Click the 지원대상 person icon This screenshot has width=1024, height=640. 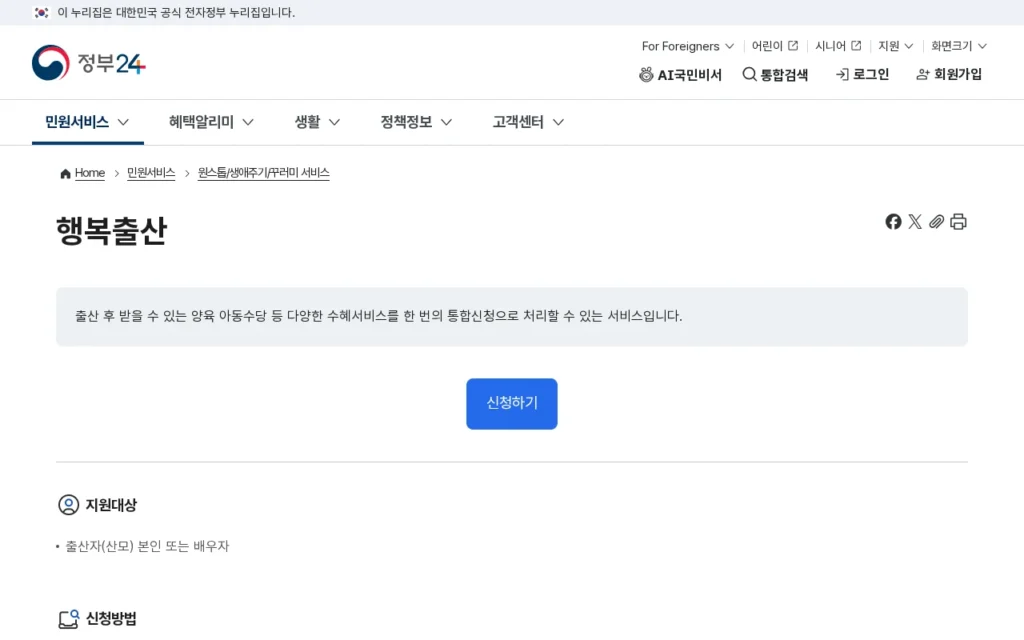(69, 505)
